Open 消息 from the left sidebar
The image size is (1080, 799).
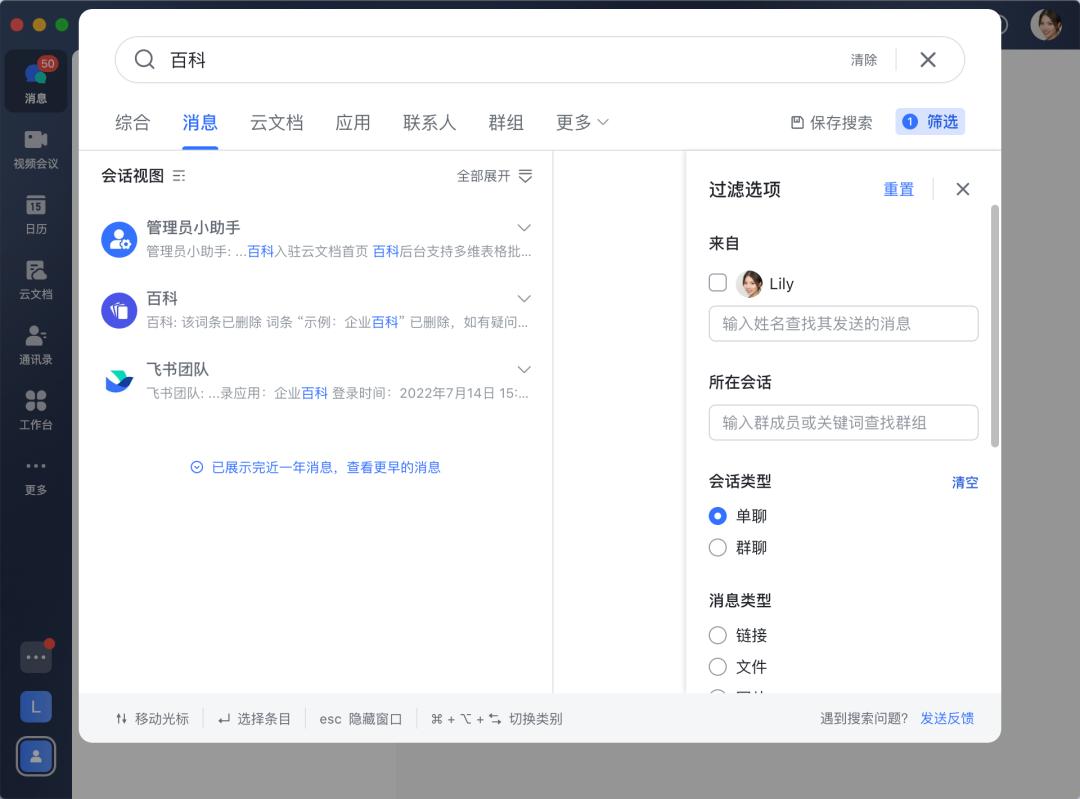pos(36,80)
